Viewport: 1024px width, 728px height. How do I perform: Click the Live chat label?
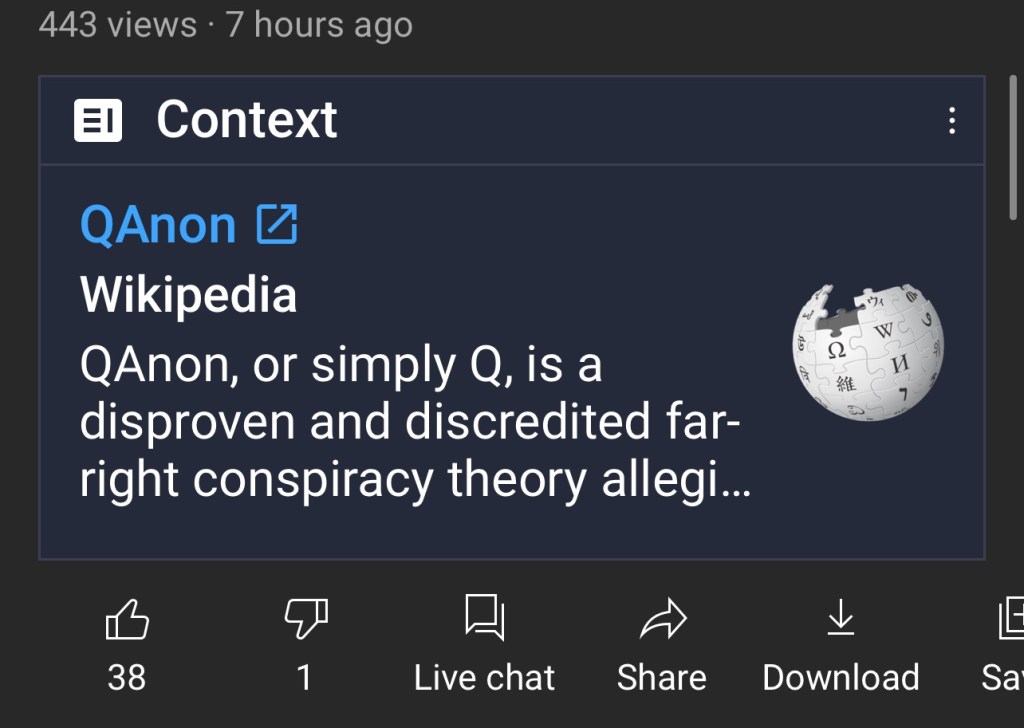coord(484,678)
